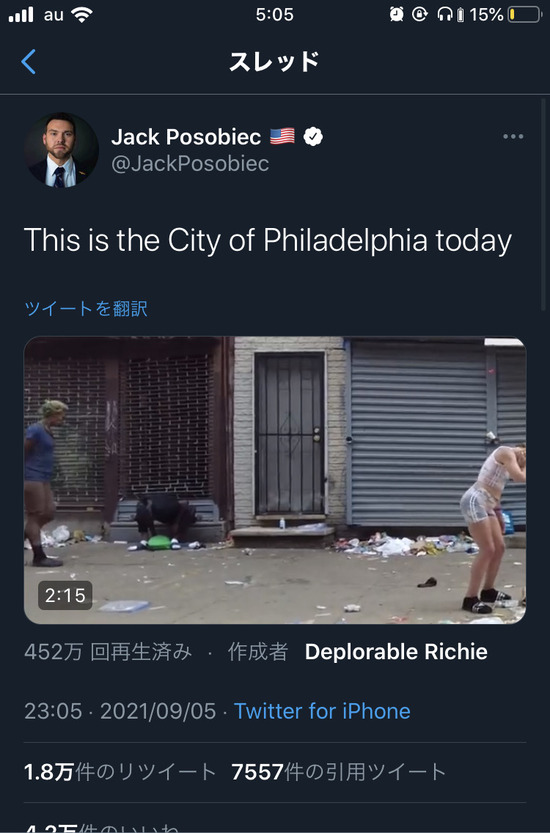
Task: Tap the battery indicator icon
Action: click(525, 14)
